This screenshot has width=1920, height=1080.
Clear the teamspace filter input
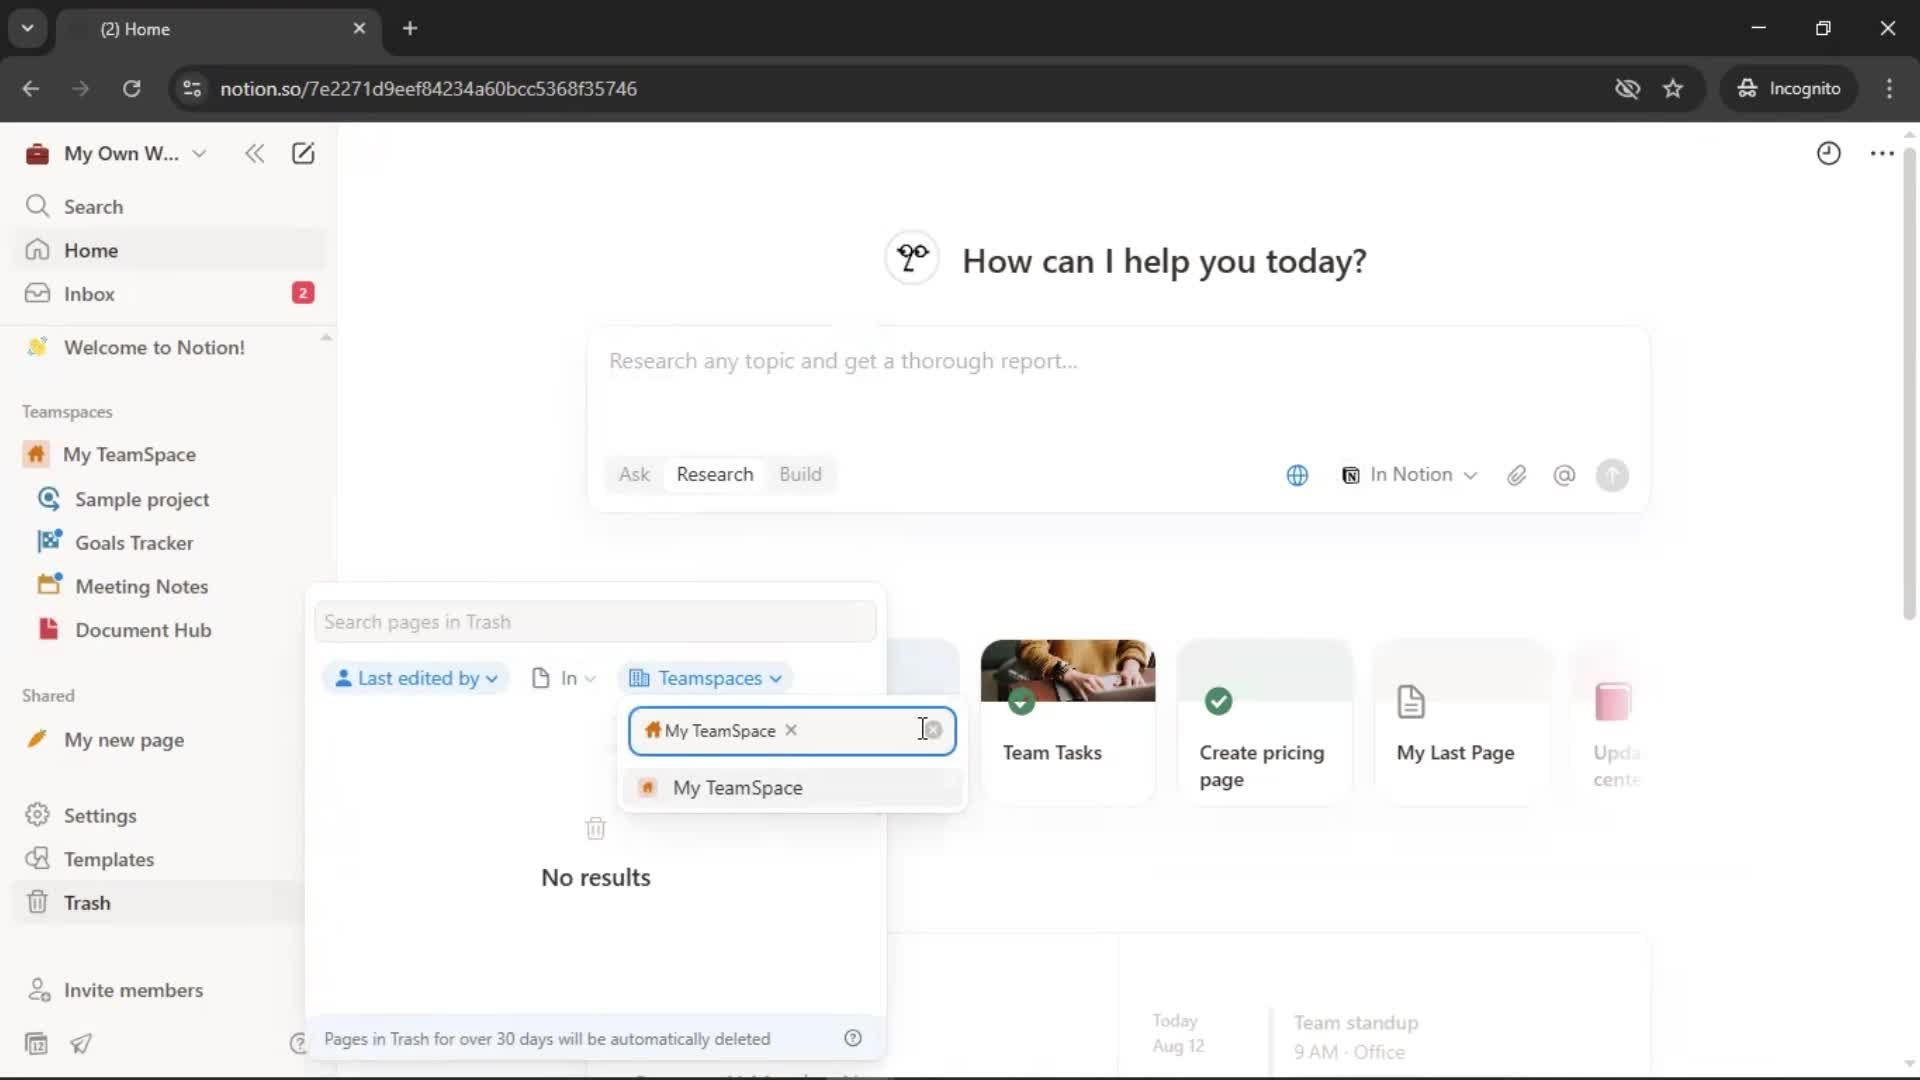click(x=933, y=730)
